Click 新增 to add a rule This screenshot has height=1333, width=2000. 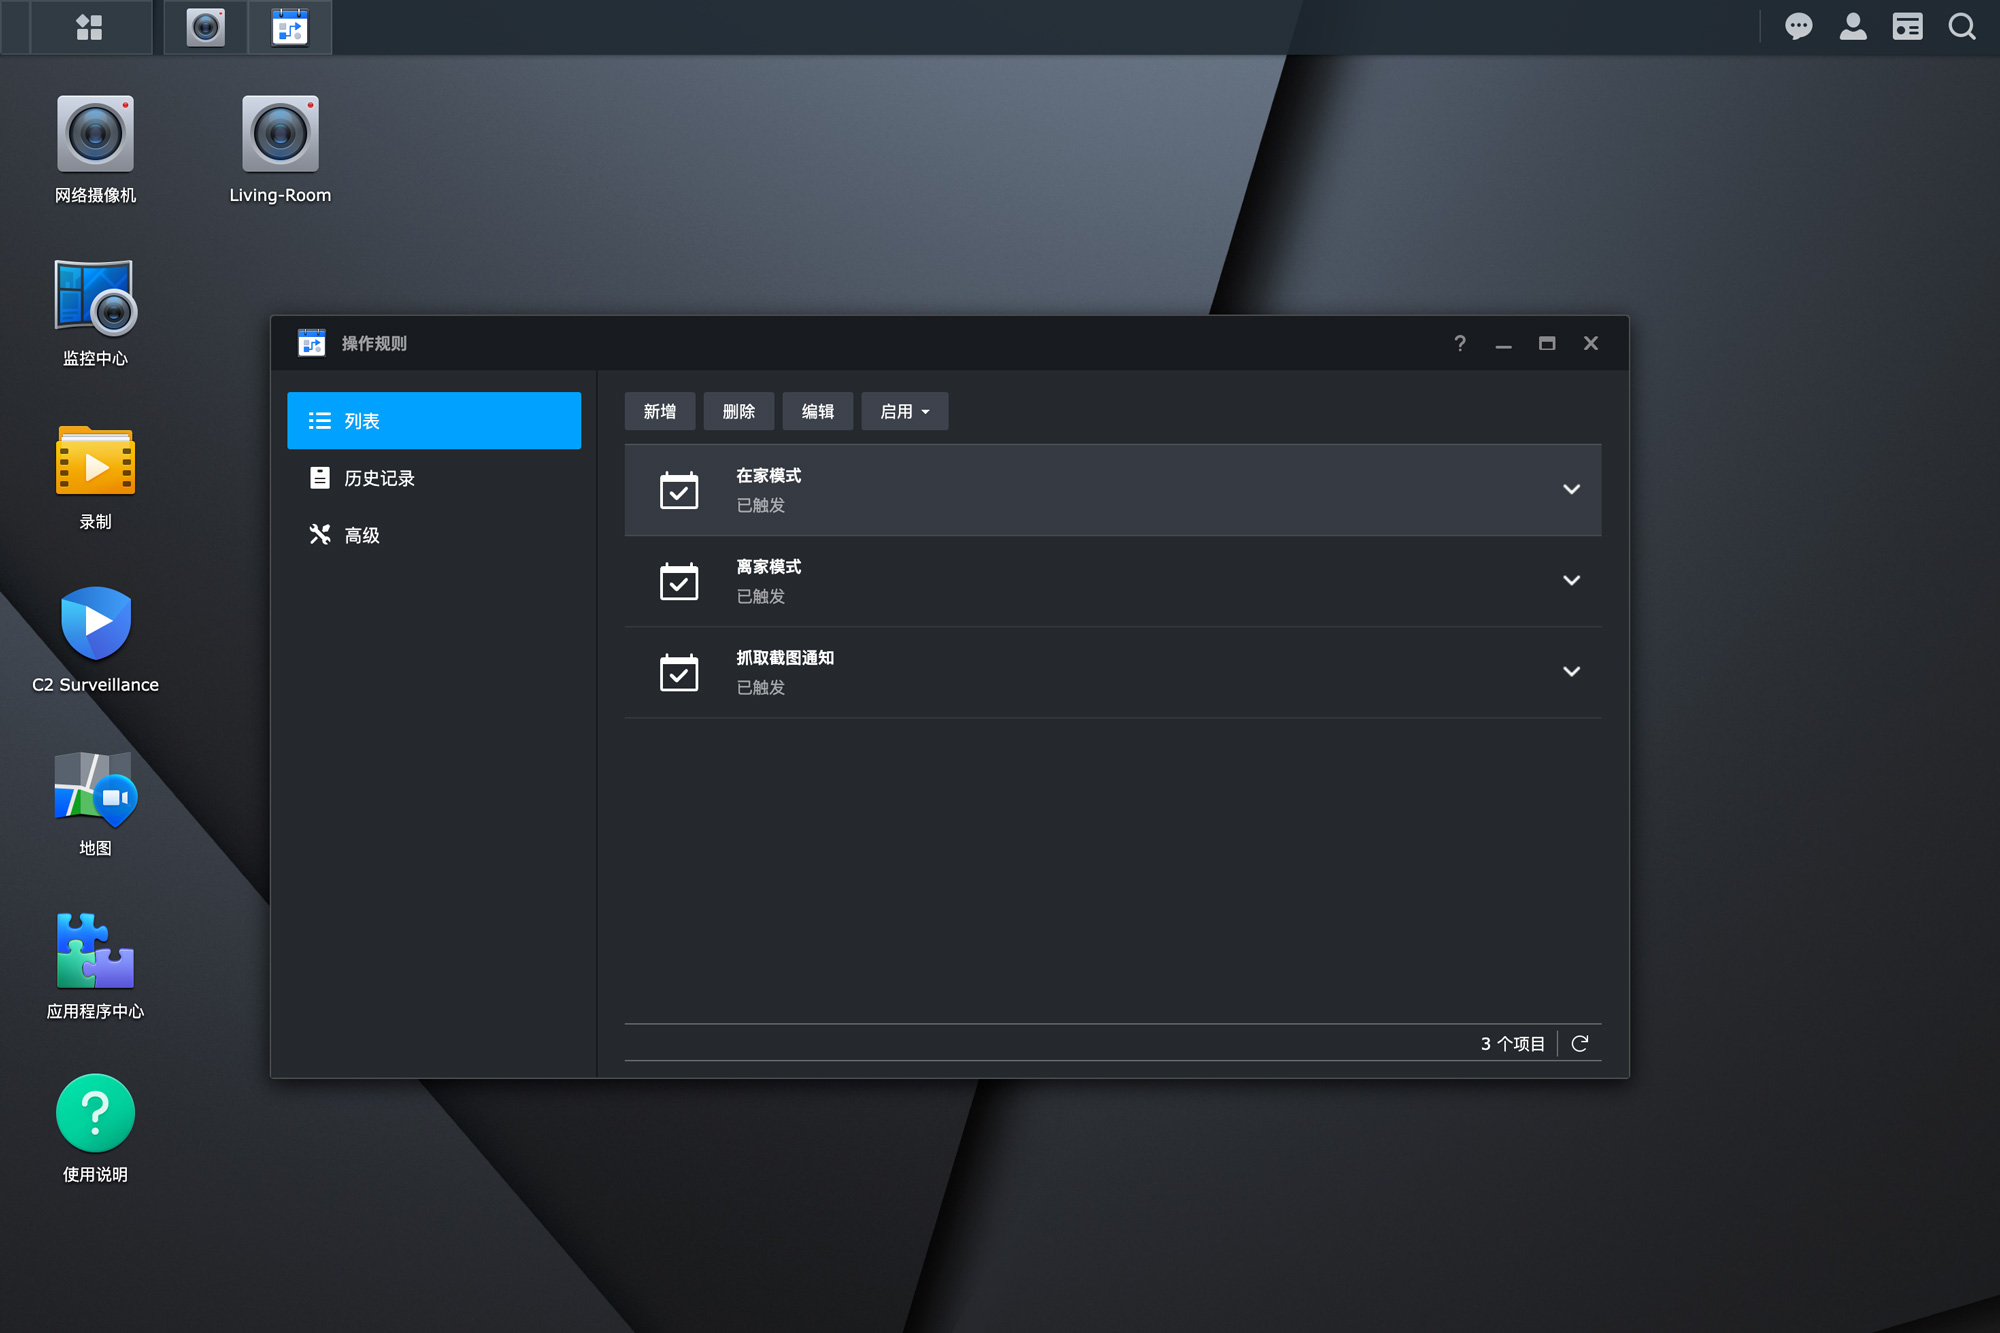point(660,411)
